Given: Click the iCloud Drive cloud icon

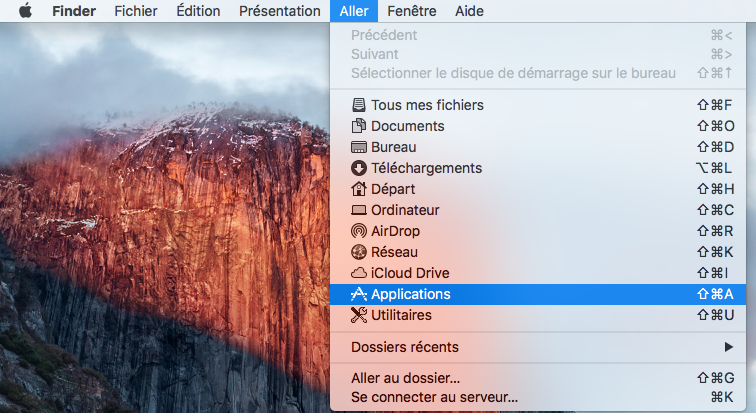Looking at the screenshot, I should 360,273.
